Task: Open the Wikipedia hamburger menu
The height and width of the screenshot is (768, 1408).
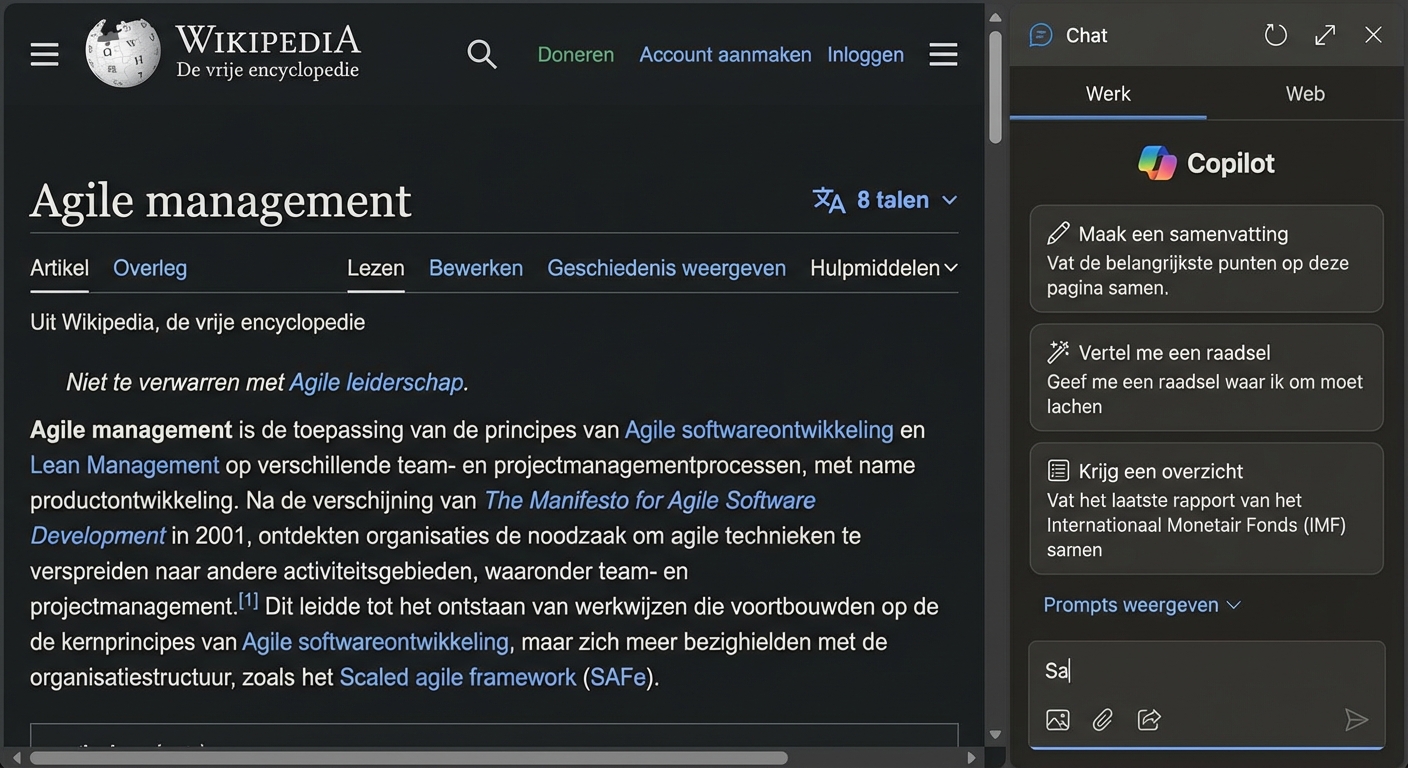Action: pyautogui.click(x=44, y=54)
